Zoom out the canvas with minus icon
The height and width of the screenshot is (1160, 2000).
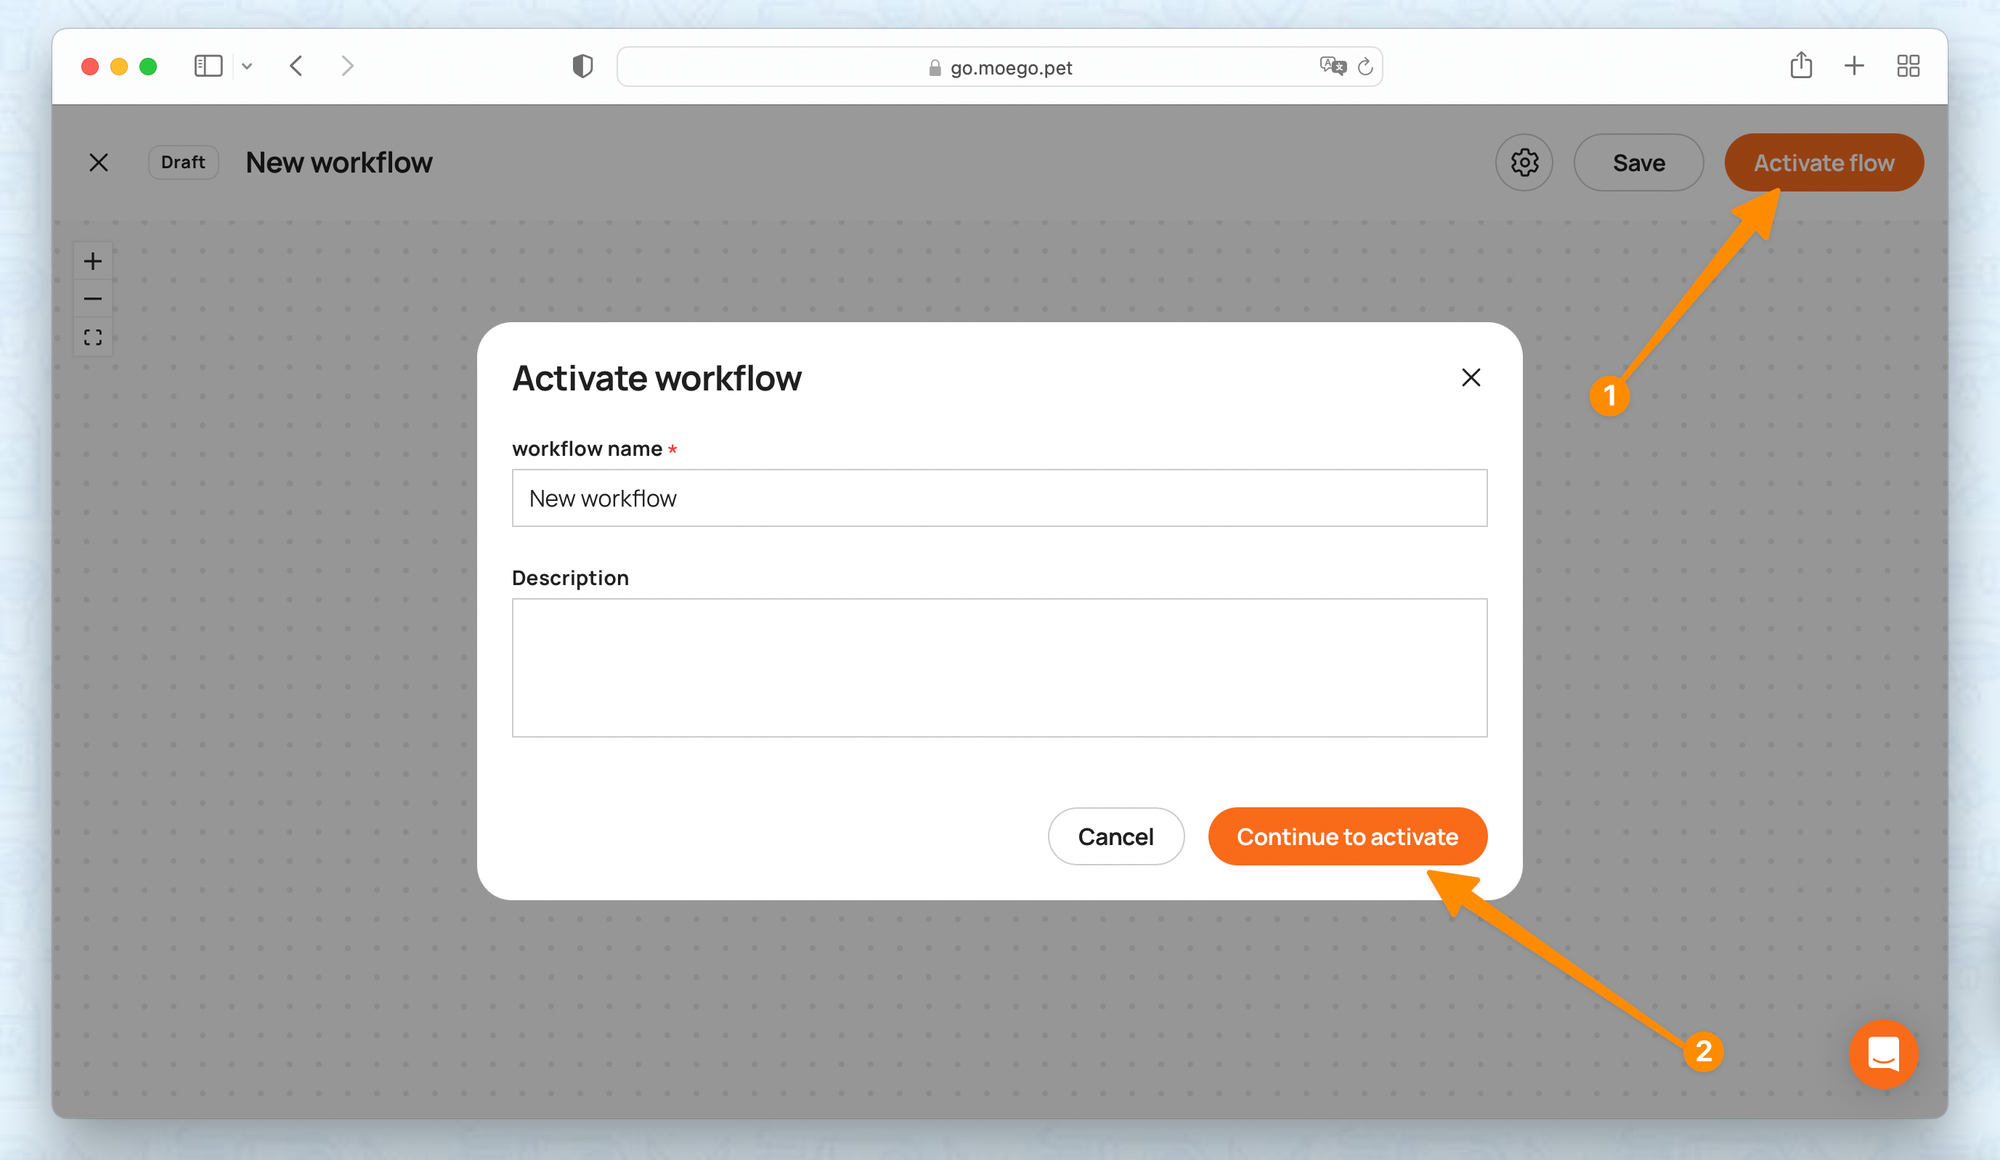93,299
